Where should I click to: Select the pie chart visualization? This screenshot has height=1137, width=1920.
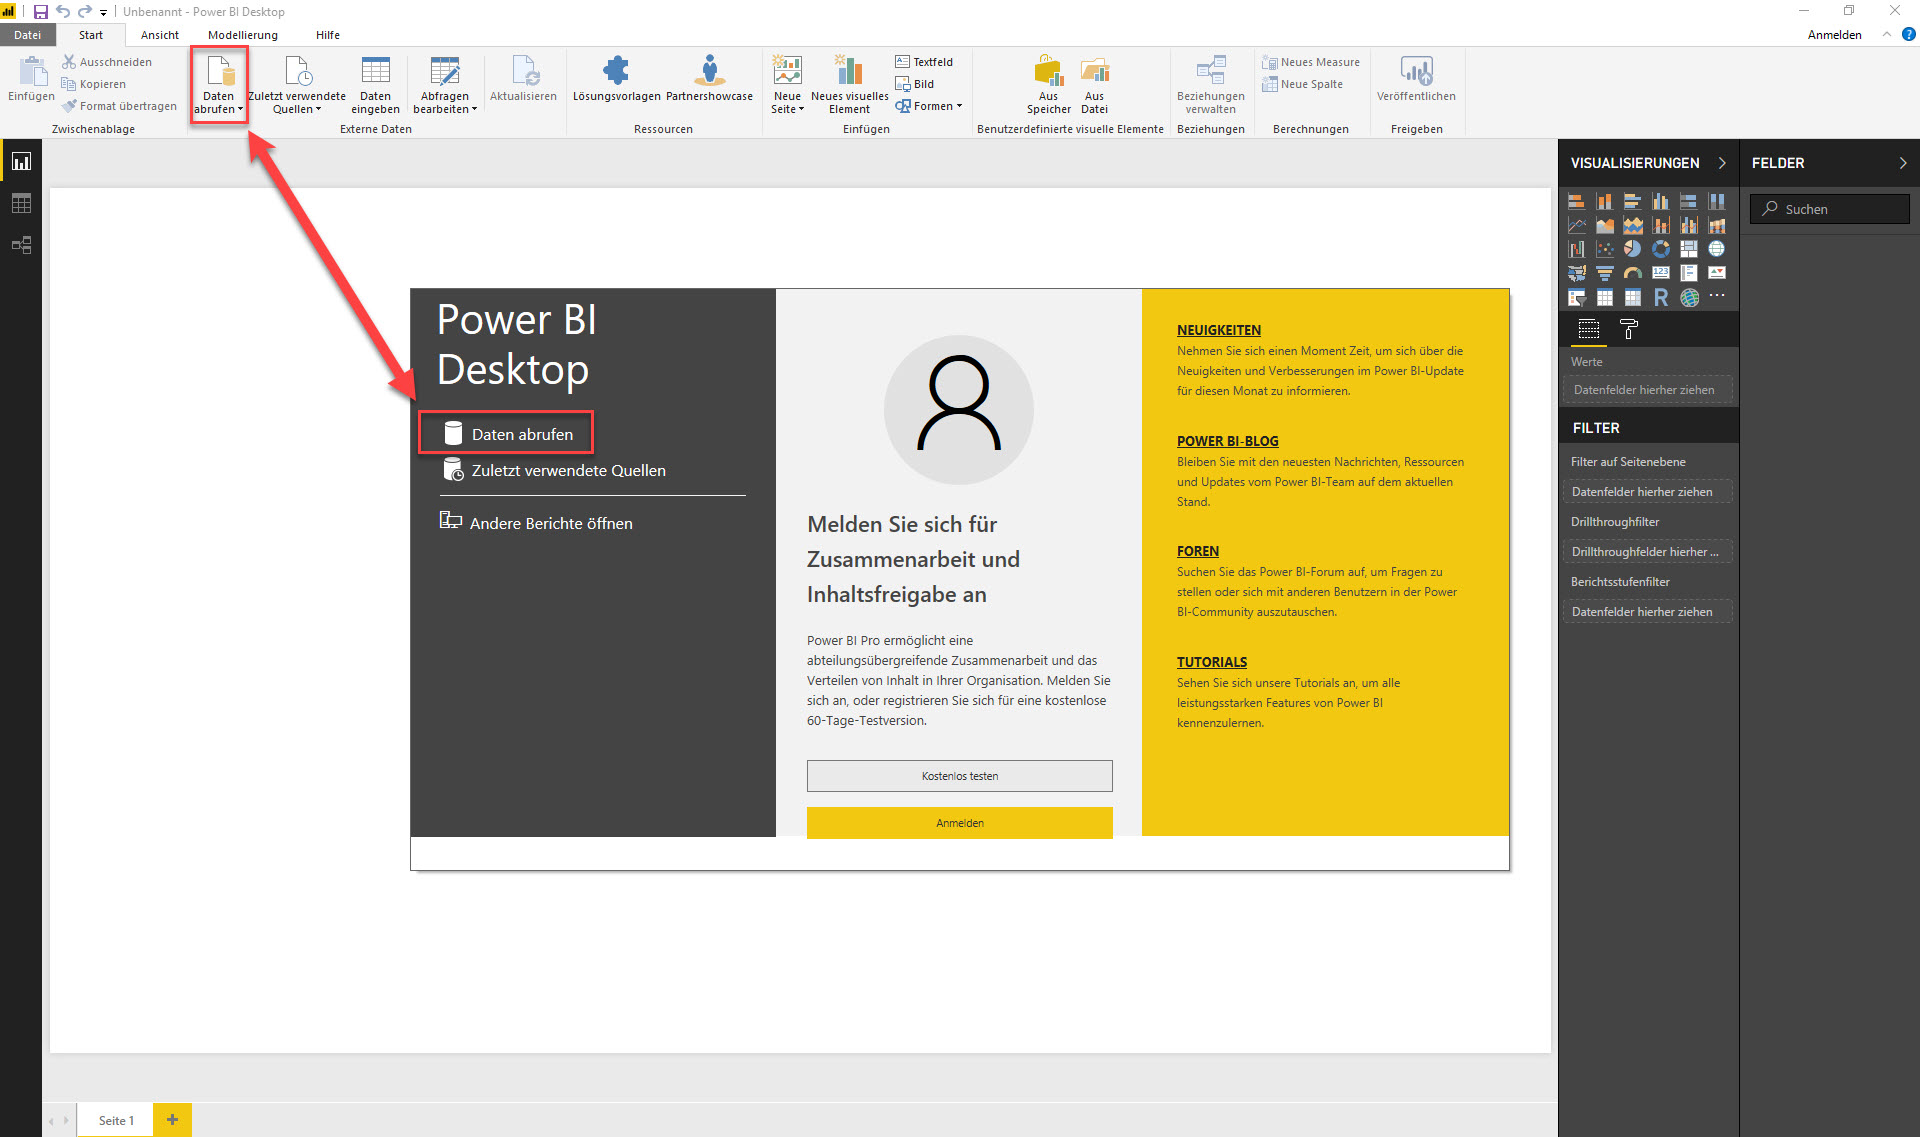click(1632, 249)
